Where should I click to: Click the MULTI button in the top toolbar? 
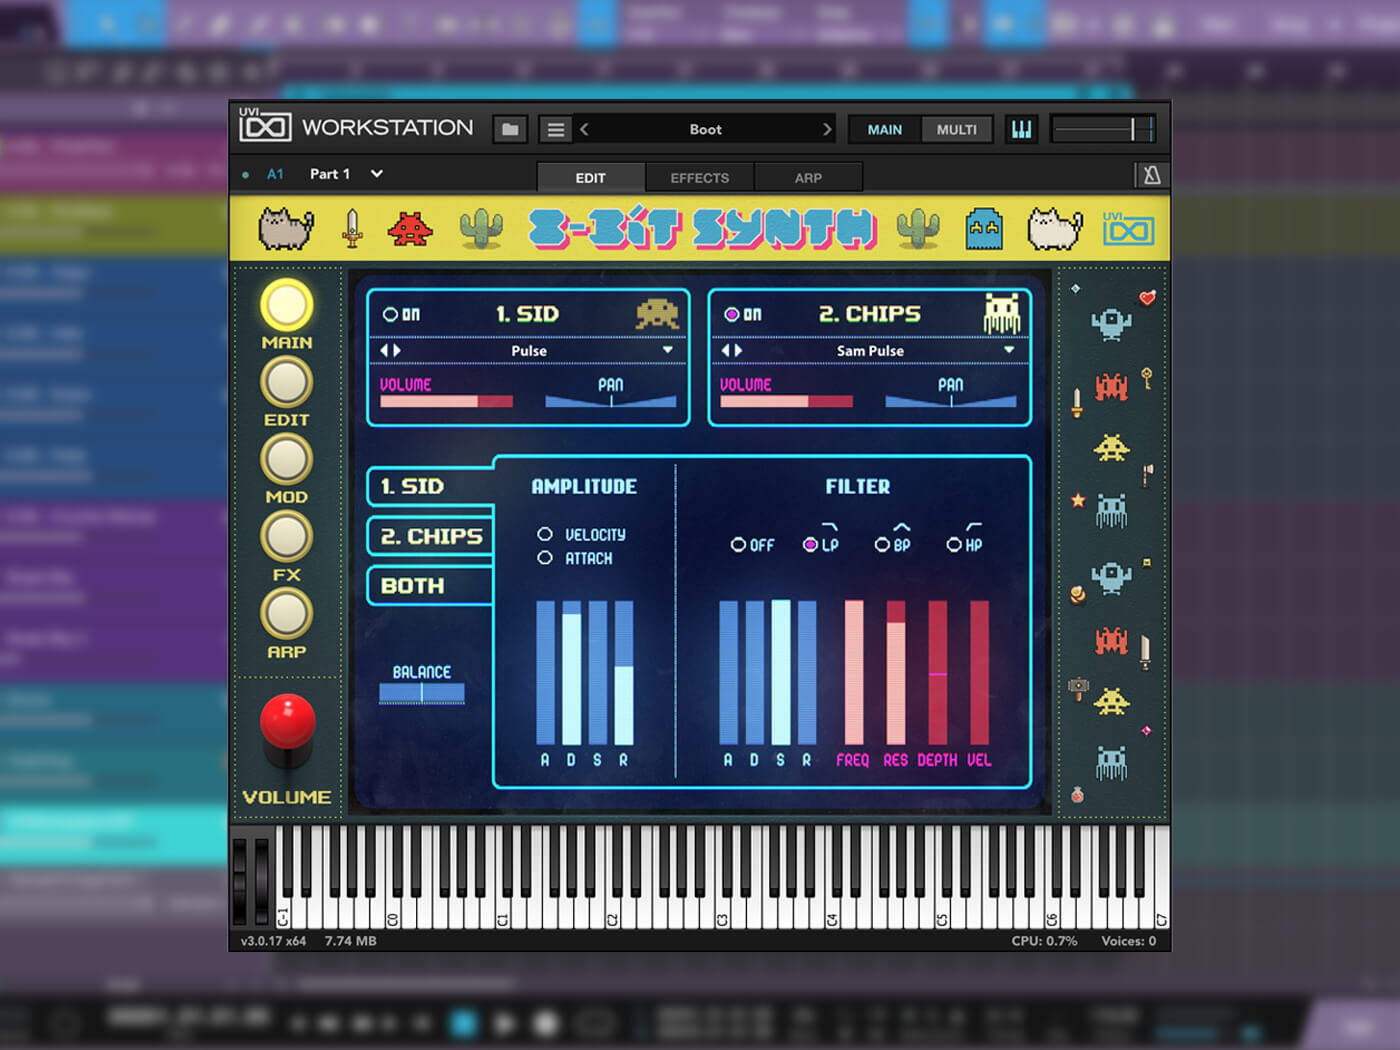click(x=956, y=129)
